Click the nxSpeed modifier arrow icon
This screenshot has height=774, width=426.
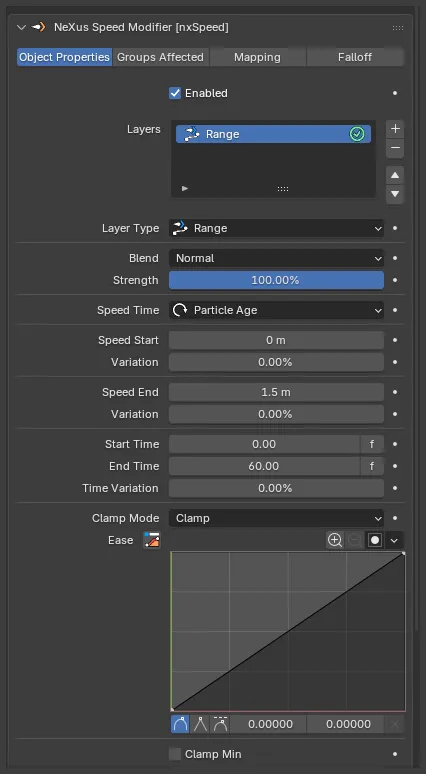[38, 28]
